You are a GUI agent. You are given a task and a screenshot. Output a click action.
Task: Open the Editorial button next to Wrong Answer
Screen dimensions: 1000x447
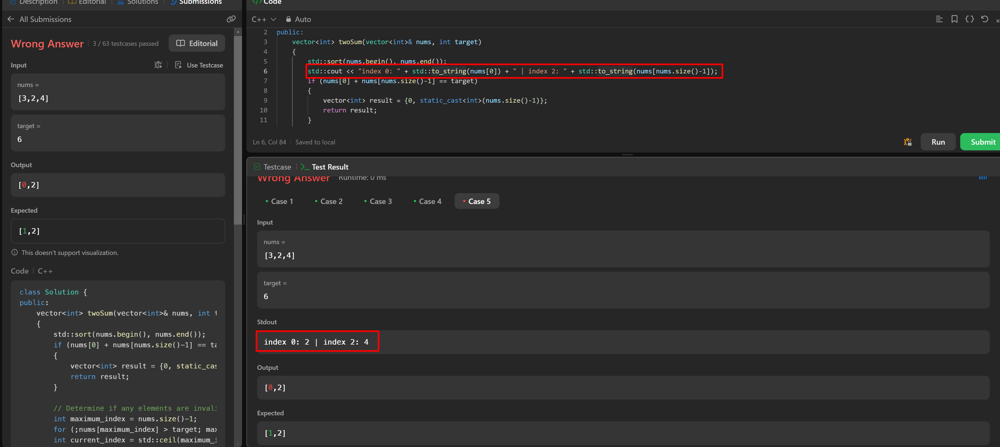coord(197,43)
